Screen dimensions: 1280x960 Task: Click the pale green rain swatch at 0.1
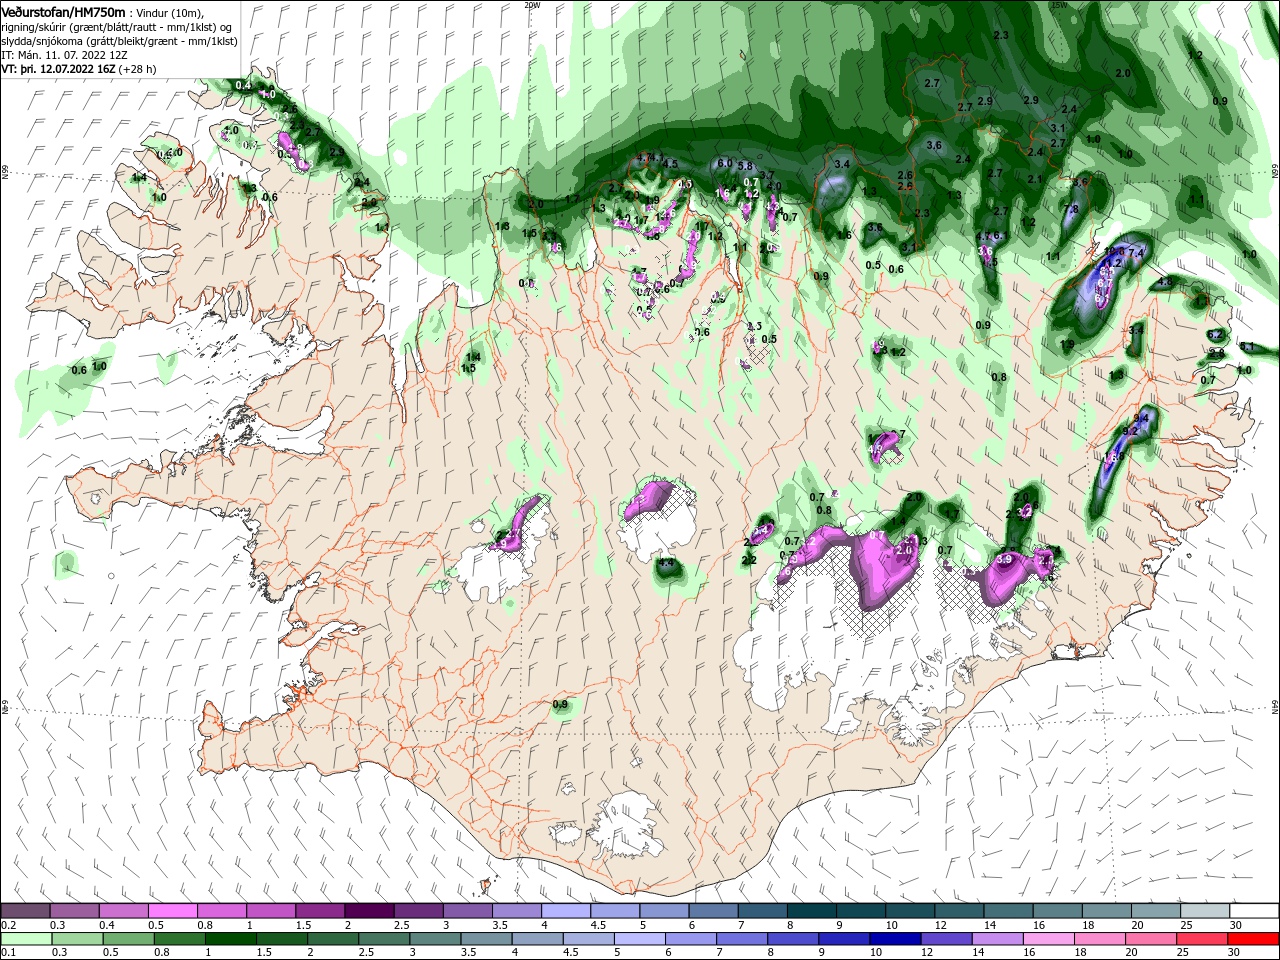coord(26,939)
